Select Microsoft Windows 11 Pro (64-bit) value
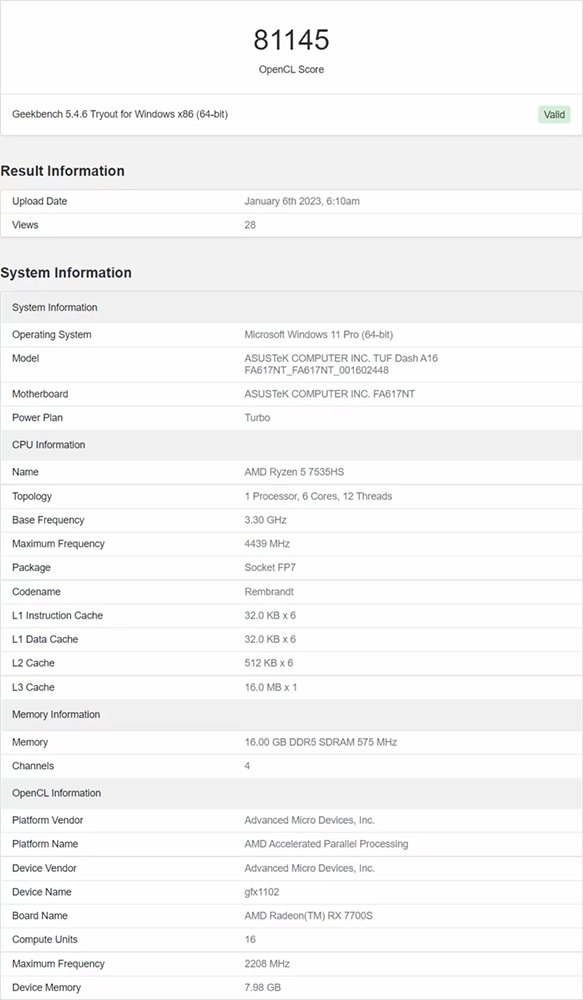Viewport: 583px width, 1000px height. coord(319,334)
